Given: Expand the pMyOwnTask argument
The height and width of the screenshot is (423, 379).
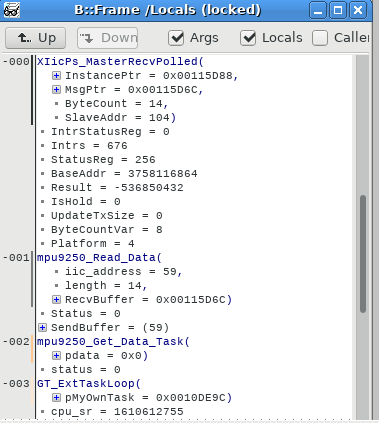Looking at the screenshot, I should tap(56, 398).
